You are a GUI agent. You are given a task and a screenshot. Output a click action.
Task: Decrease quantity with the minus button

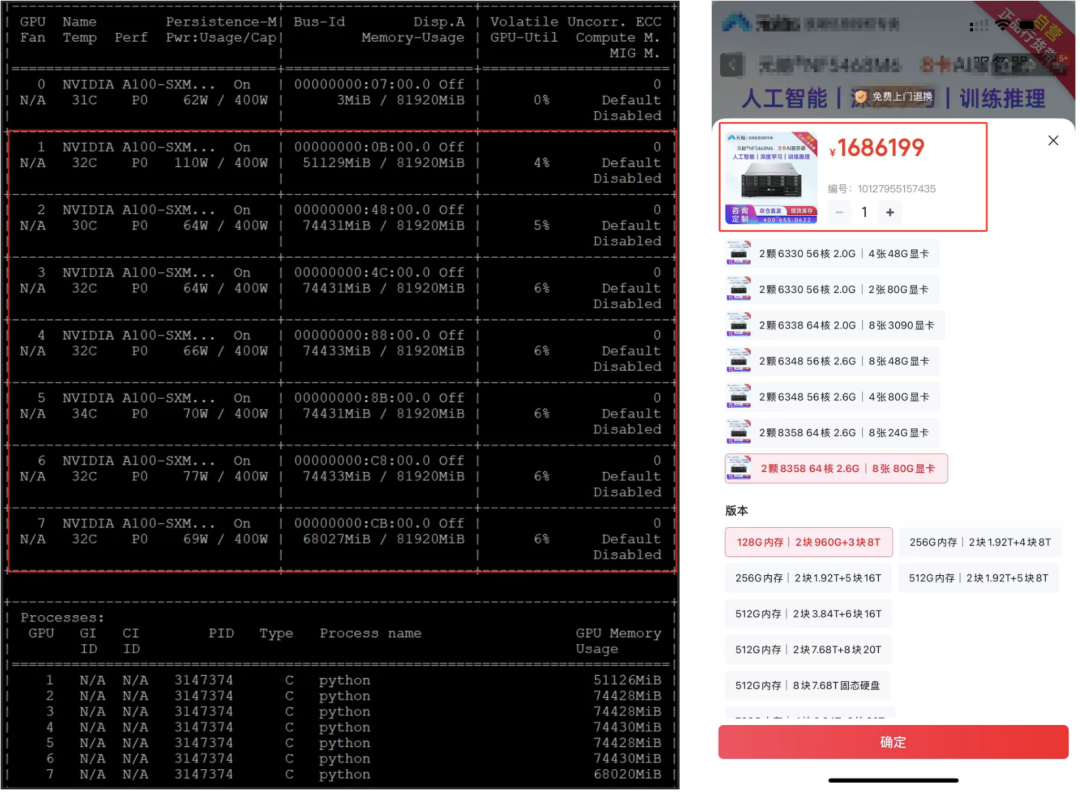click(839, 212)
